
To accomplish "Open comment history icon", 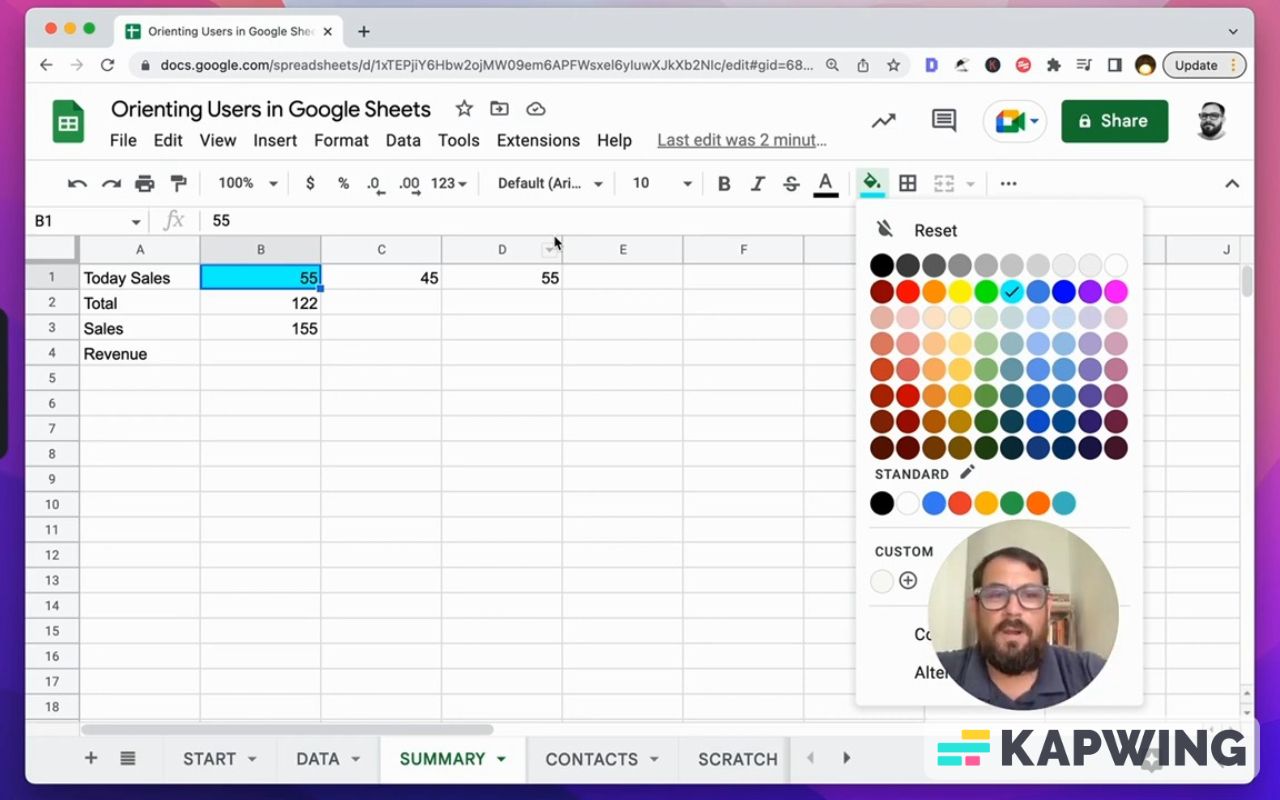I will (x=944, y=121).
